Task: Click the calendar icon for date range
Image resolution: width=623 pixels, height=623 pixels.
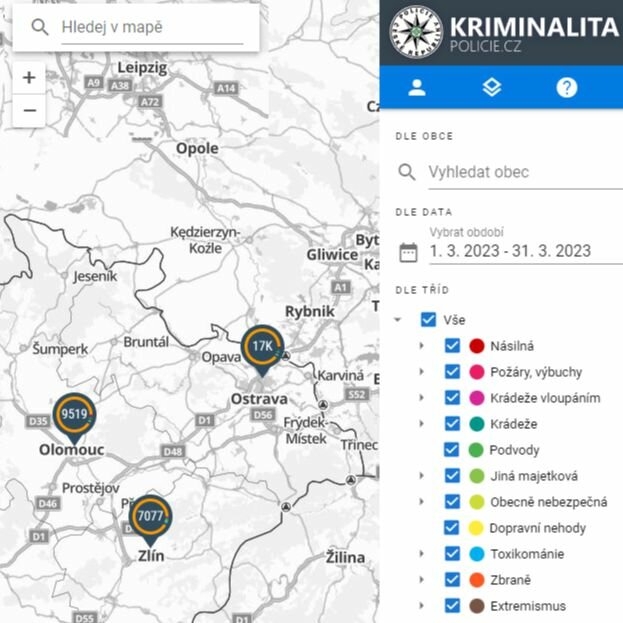Action: click(408, 252)
